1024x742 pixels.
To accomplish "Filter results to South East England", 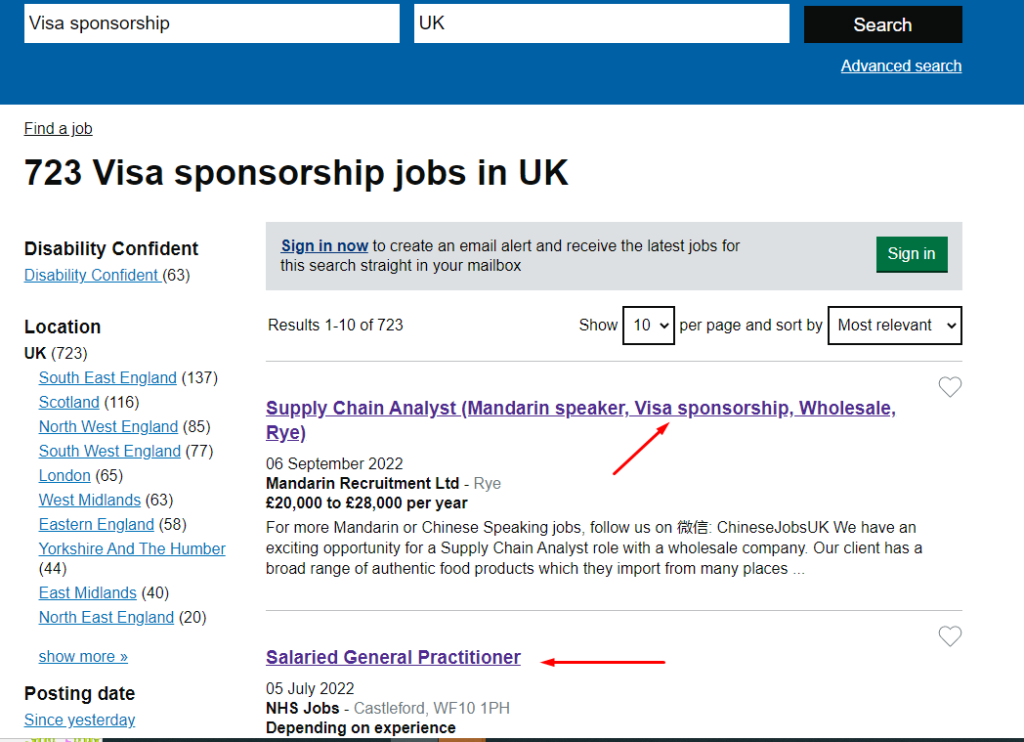I will tap(107, 377).
